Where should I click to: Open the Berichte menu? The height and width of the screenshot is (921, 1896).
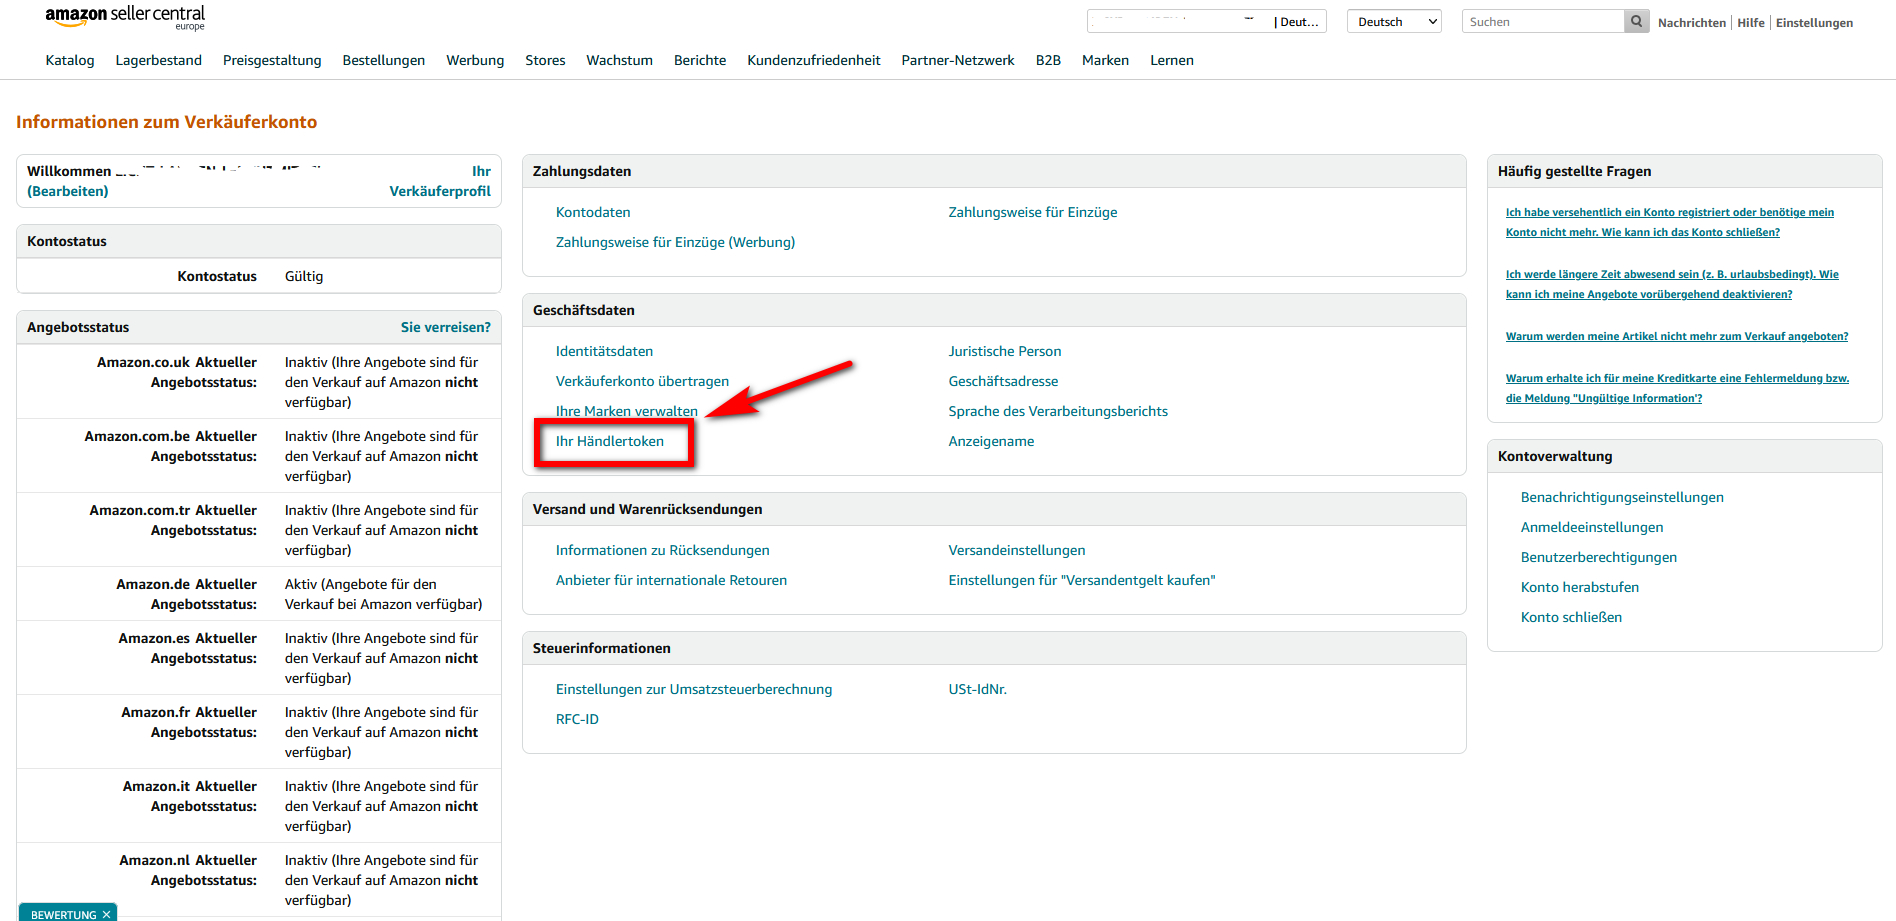pyautogui.click(x=700, y=60)
